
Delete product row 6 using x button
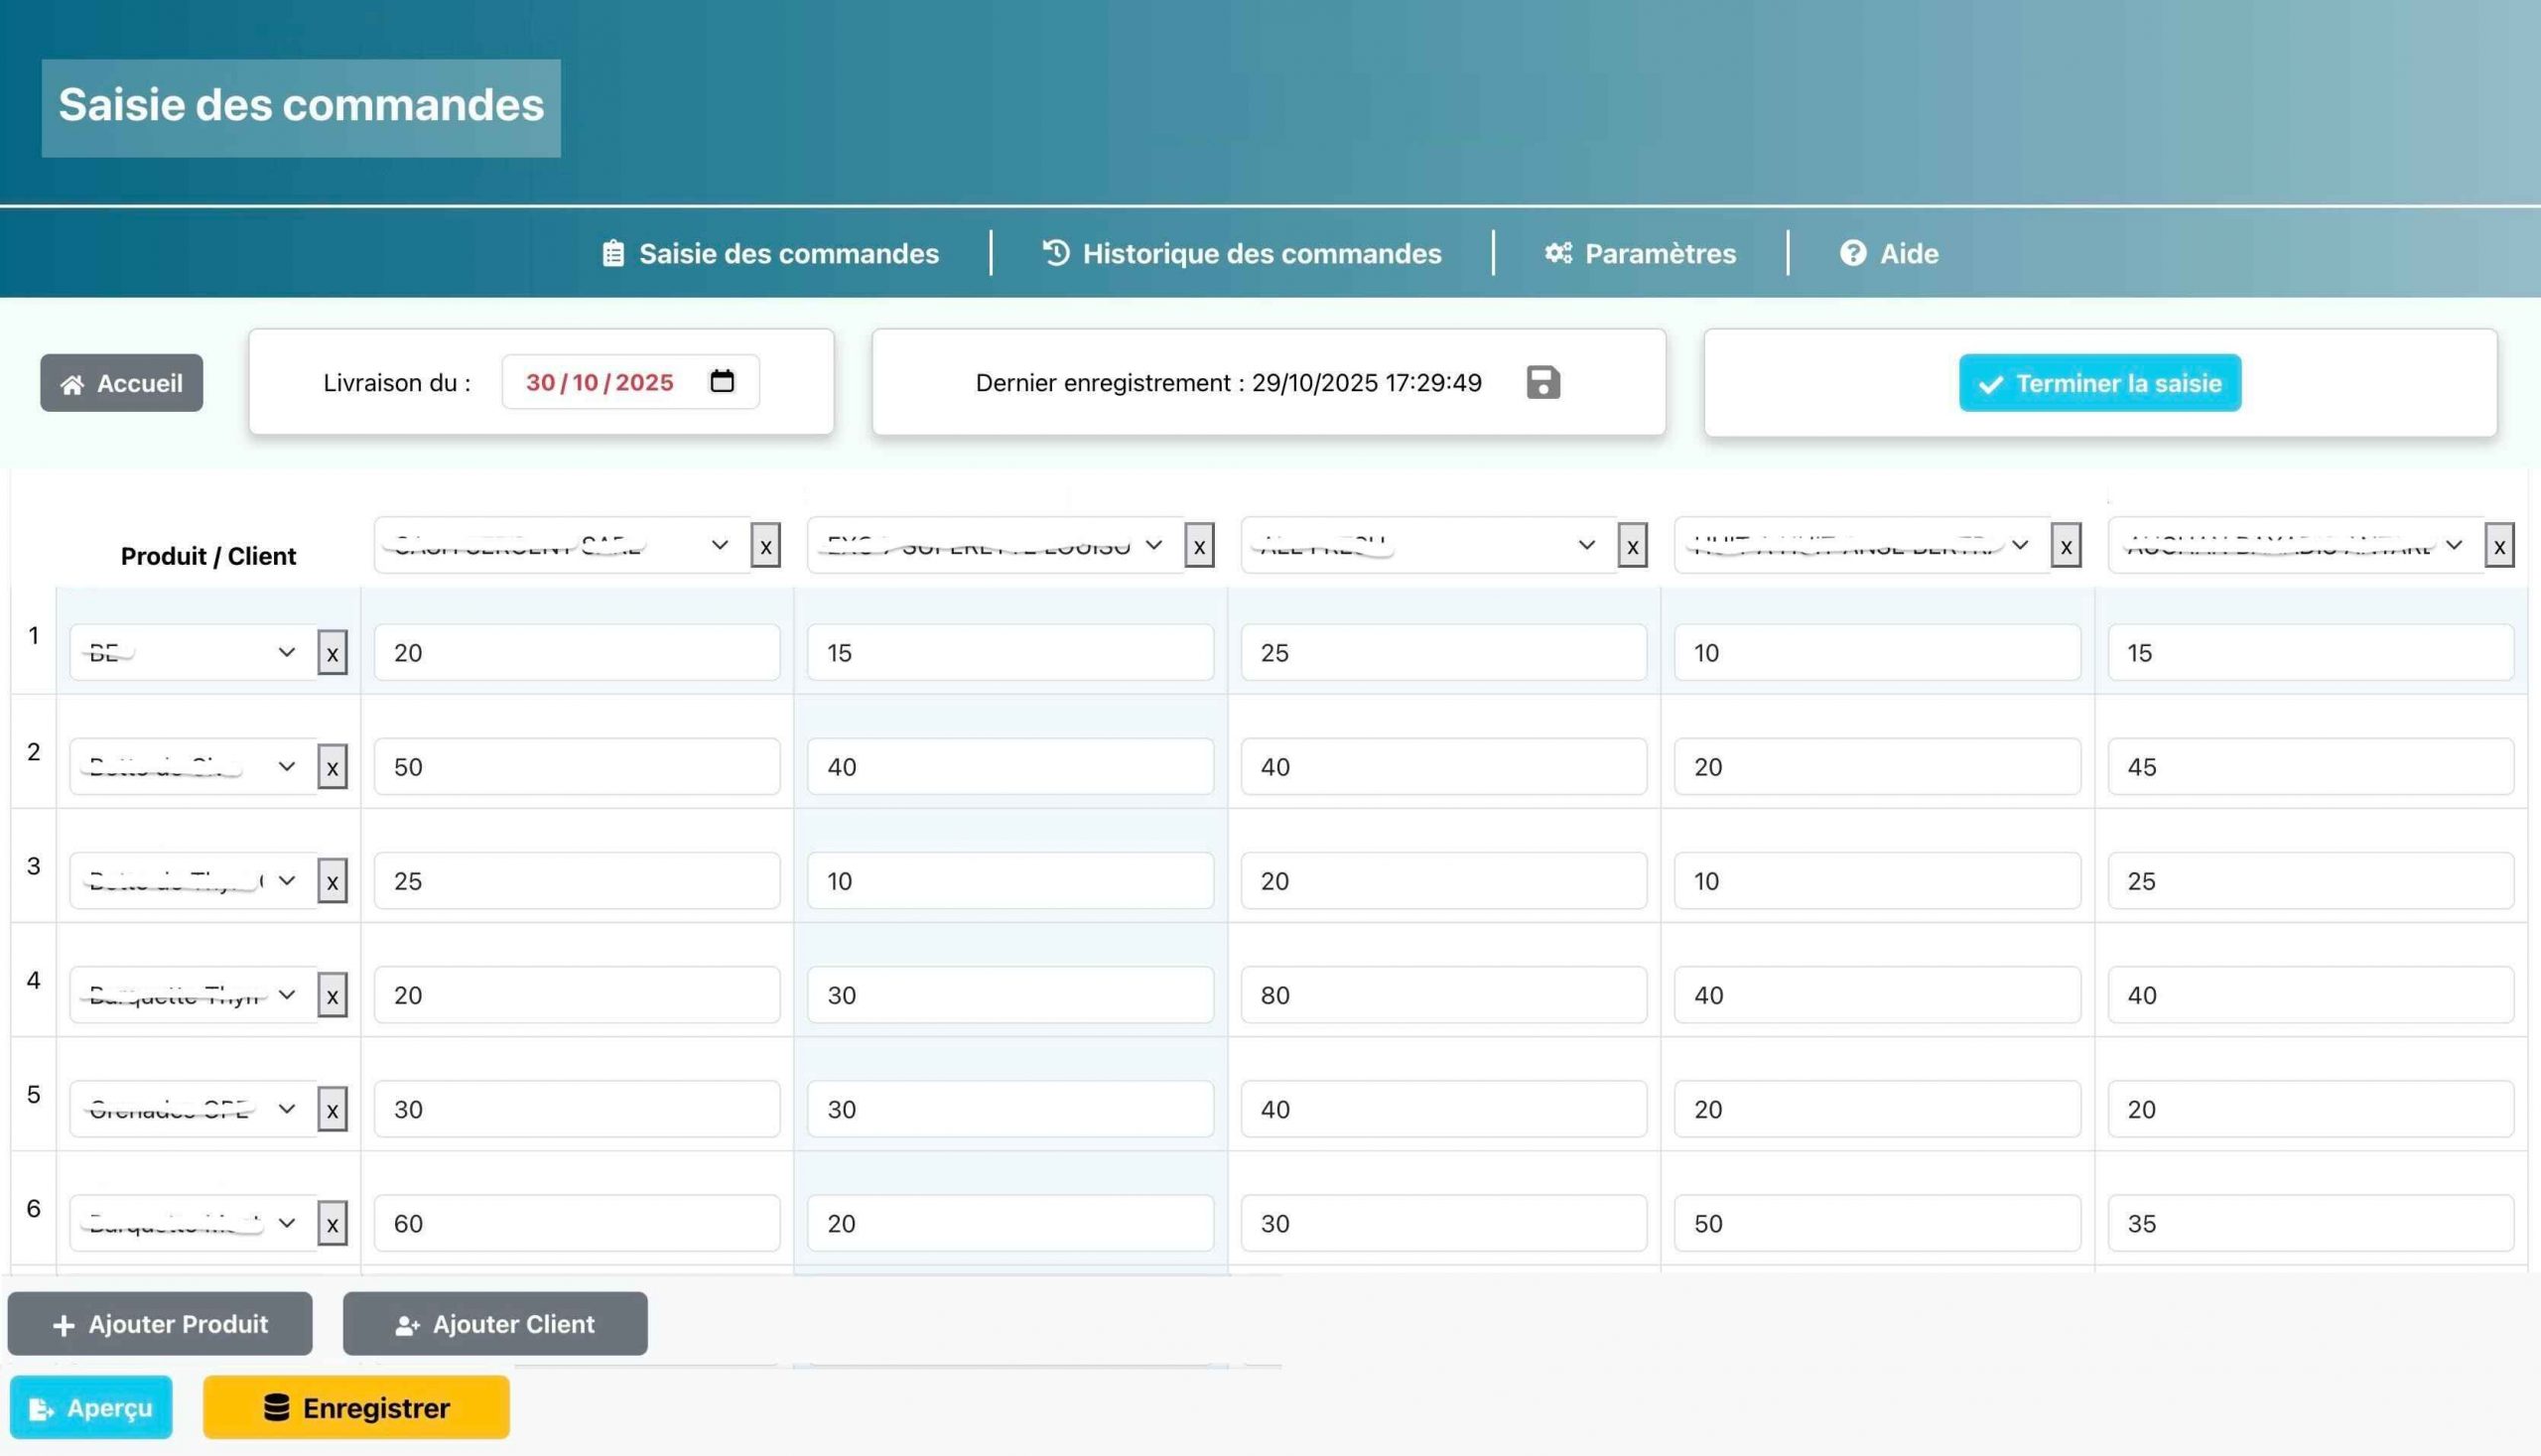[x=332, y=1223]
